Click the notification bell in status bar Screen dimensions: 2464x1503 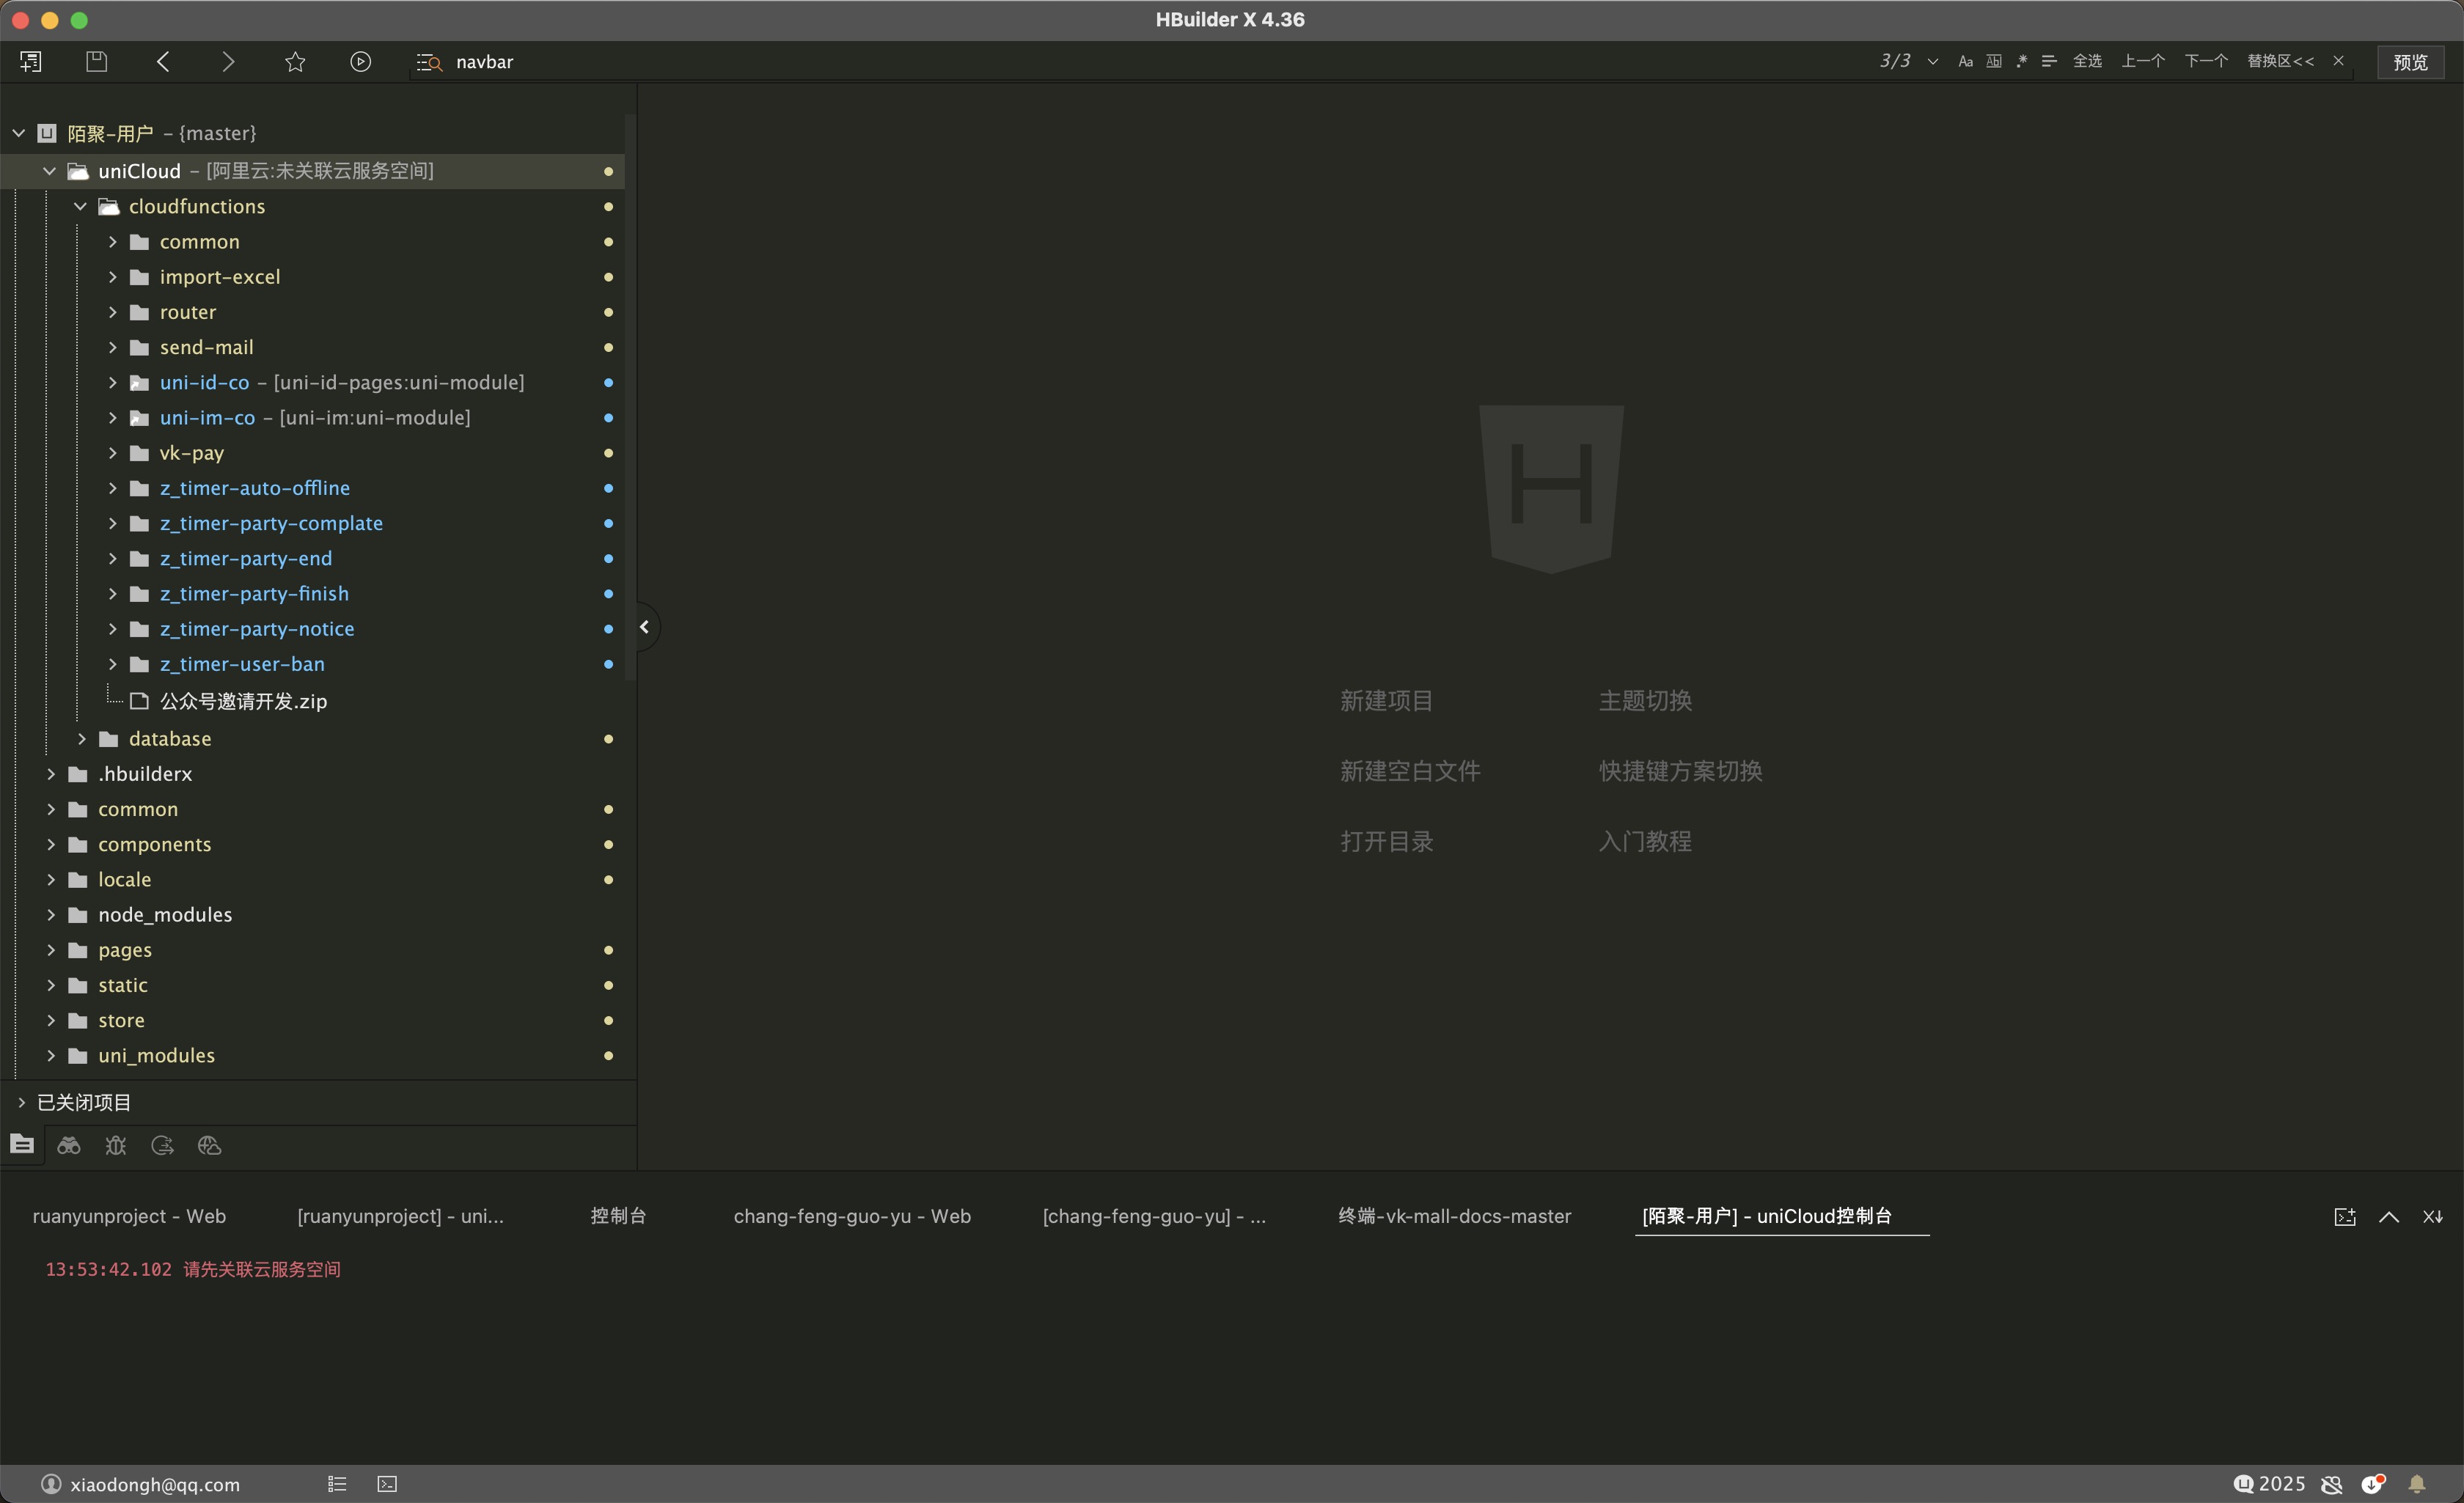[2417, 1484]
